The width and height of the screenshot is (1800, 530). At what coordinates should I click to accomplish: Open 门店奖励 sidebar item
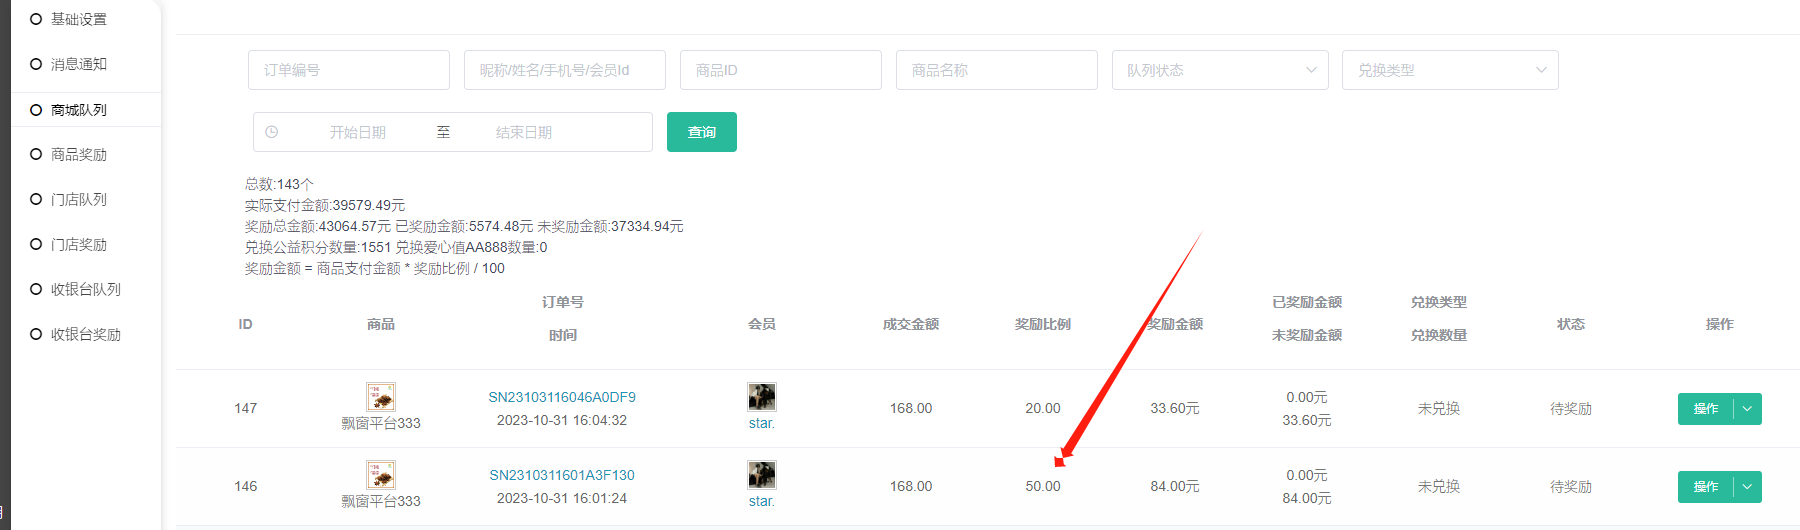(79, 245)
